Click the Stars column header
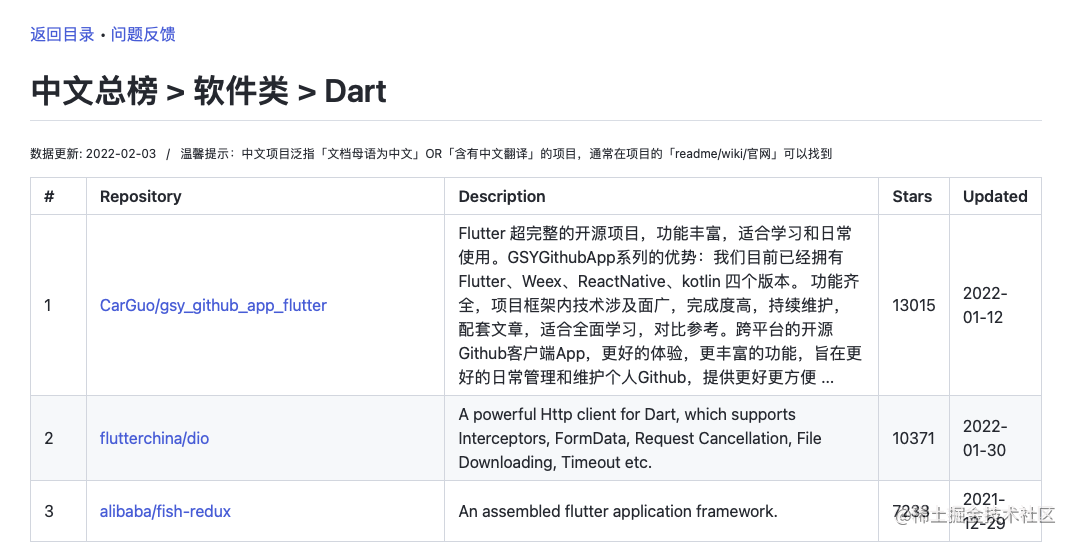The width and height of the screenshot is (1073, 542). [912, 196]
